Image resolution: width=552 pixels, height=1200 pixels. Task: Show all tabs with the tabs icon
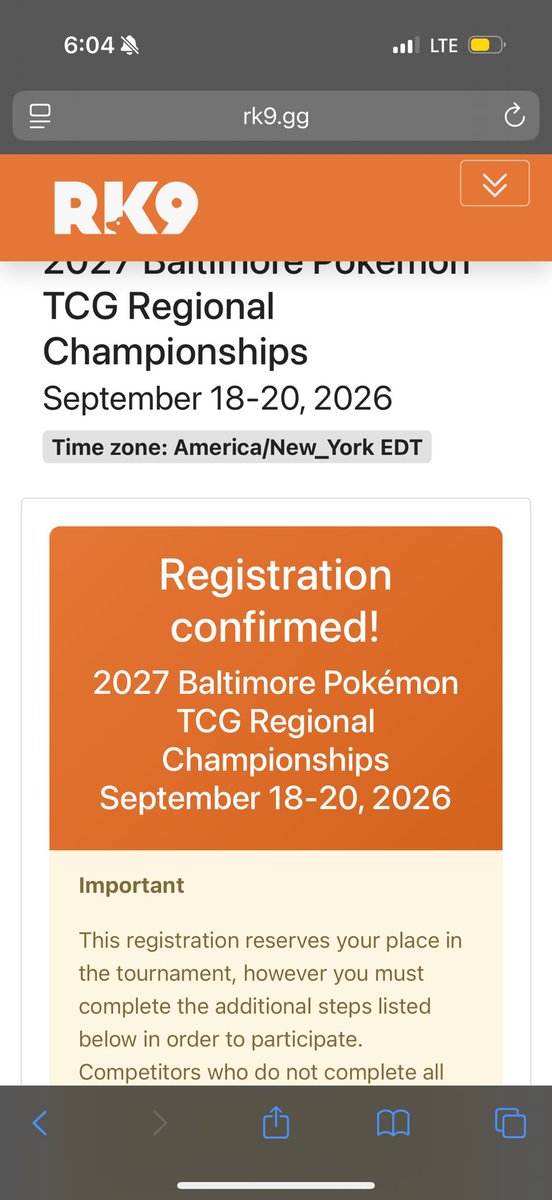[510, 1123]
